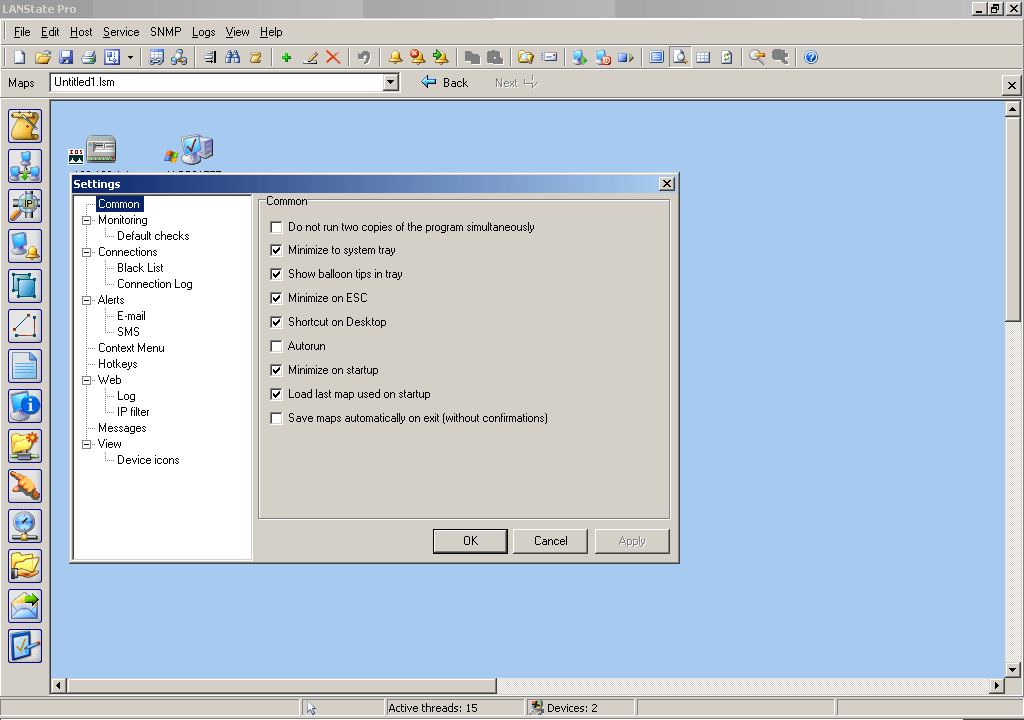Click the horizontal scrollbar thumb

pos(281,685)
